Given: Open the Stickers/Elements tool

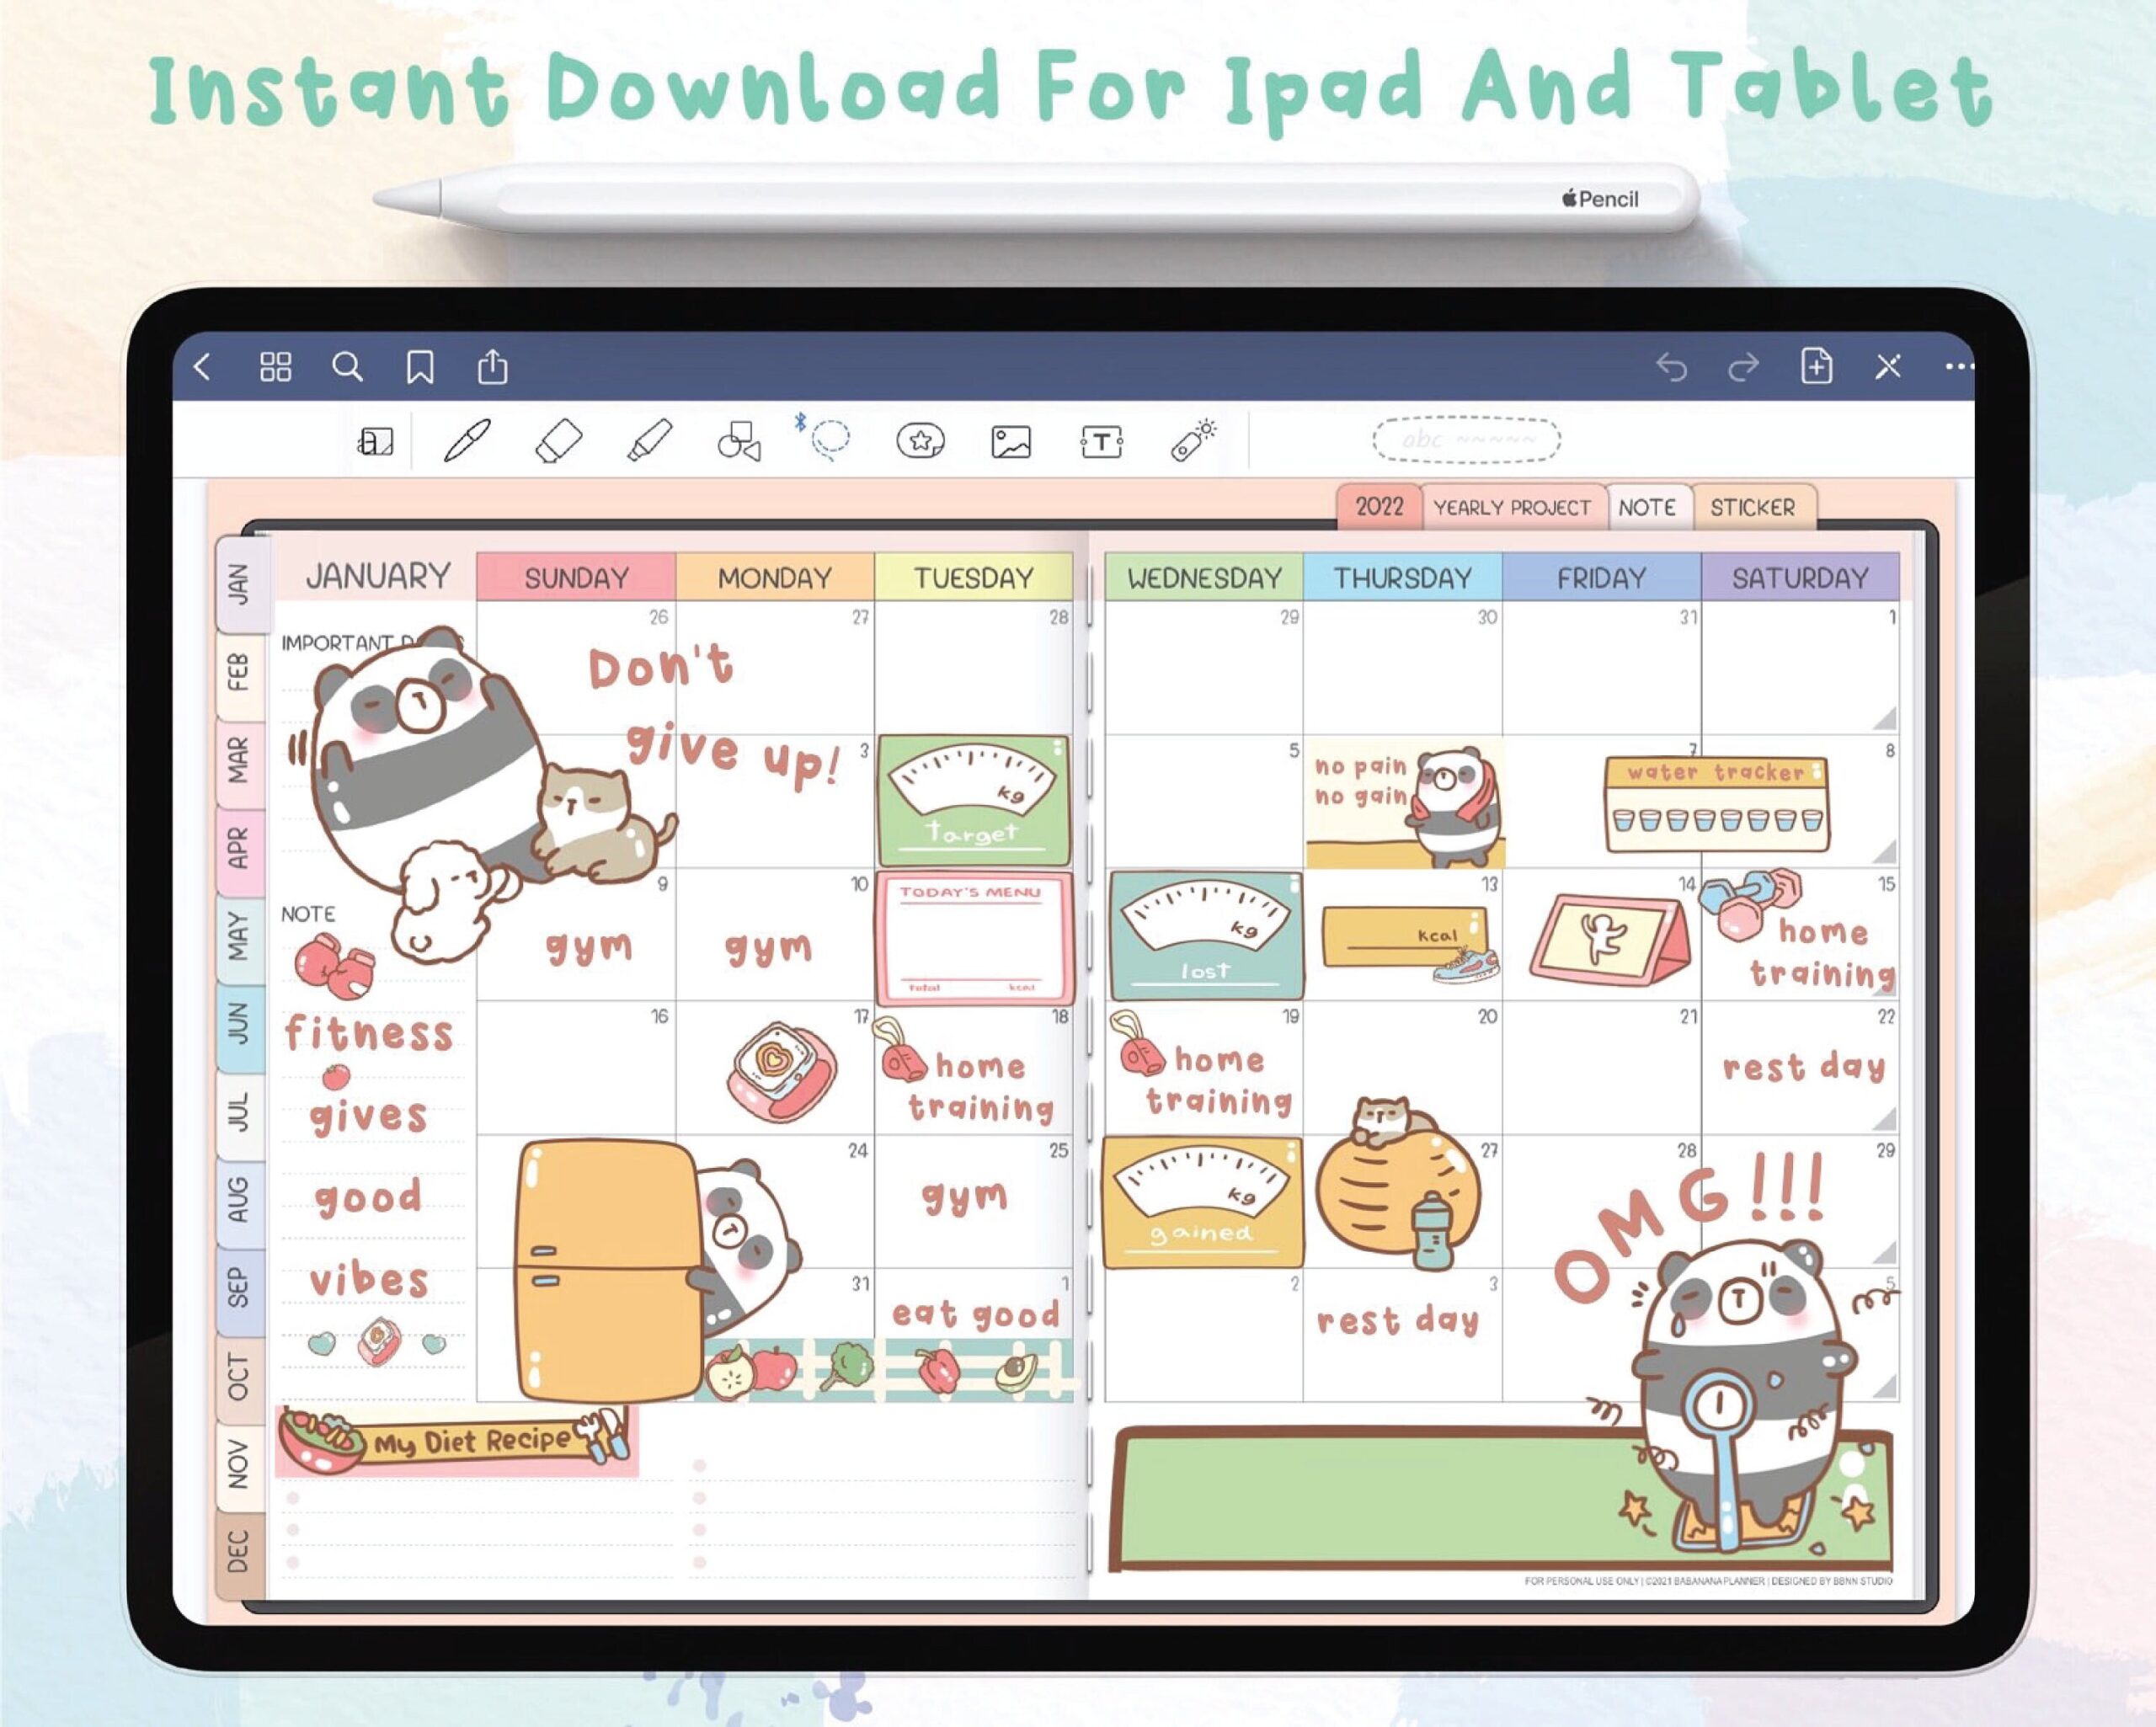Looking at the screenshot, I should coord(920,440).
